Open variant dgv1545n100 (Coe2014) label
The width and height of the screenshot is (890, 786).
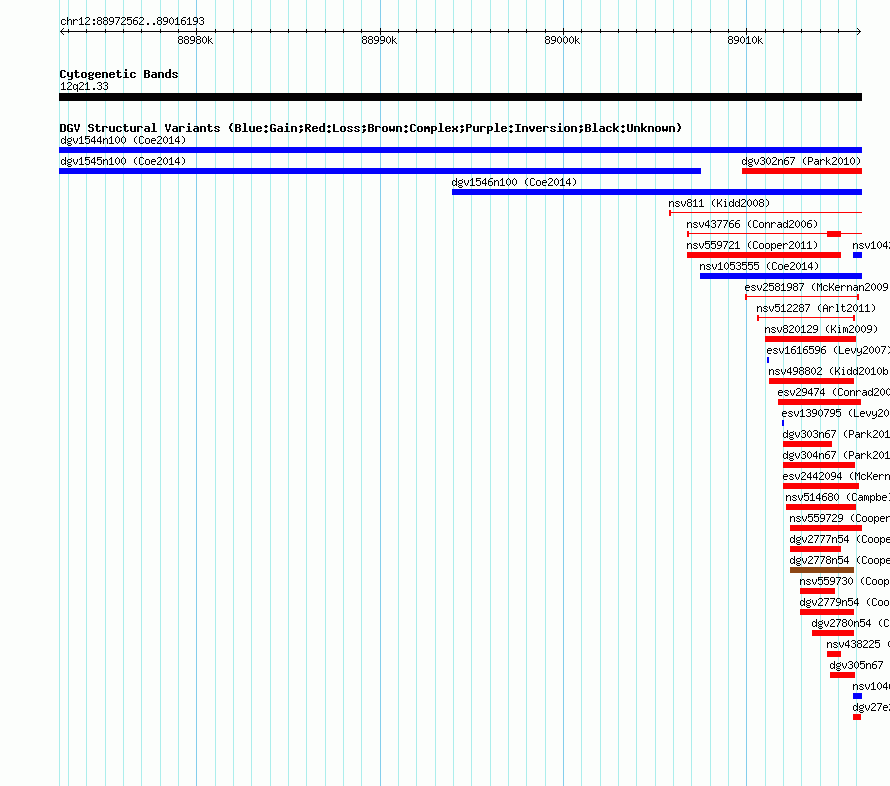click(x=123, y=161)
